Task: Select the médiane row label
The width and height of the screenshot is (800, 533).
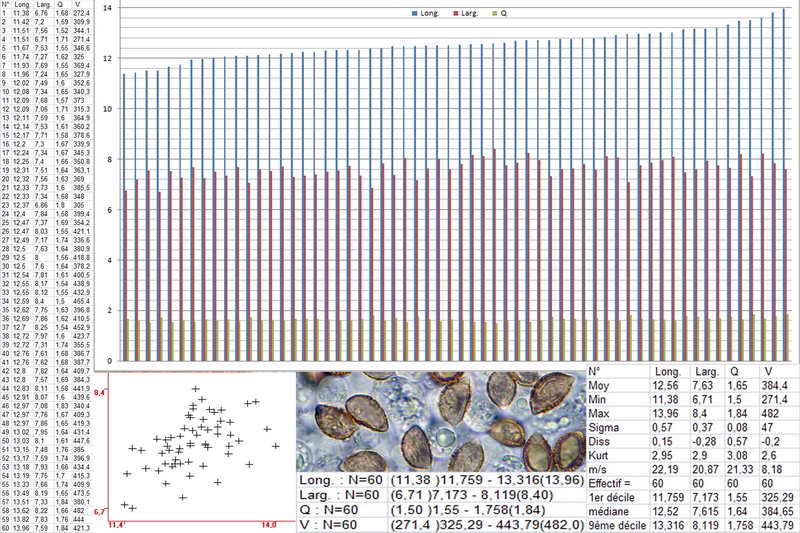Action: tap(607, 511)
